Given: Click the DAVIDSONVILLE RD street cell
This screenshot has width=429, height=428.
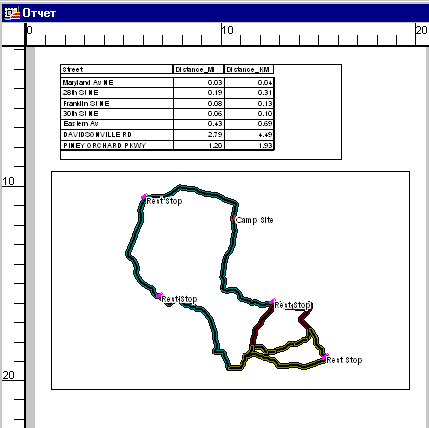Looking at the screenshot, I should coord(117,135).
